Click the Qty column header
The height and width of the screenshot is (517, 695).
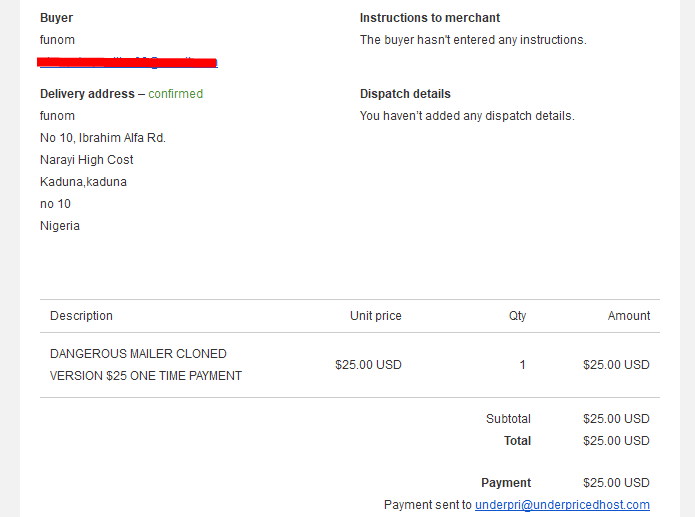[517, 316]
